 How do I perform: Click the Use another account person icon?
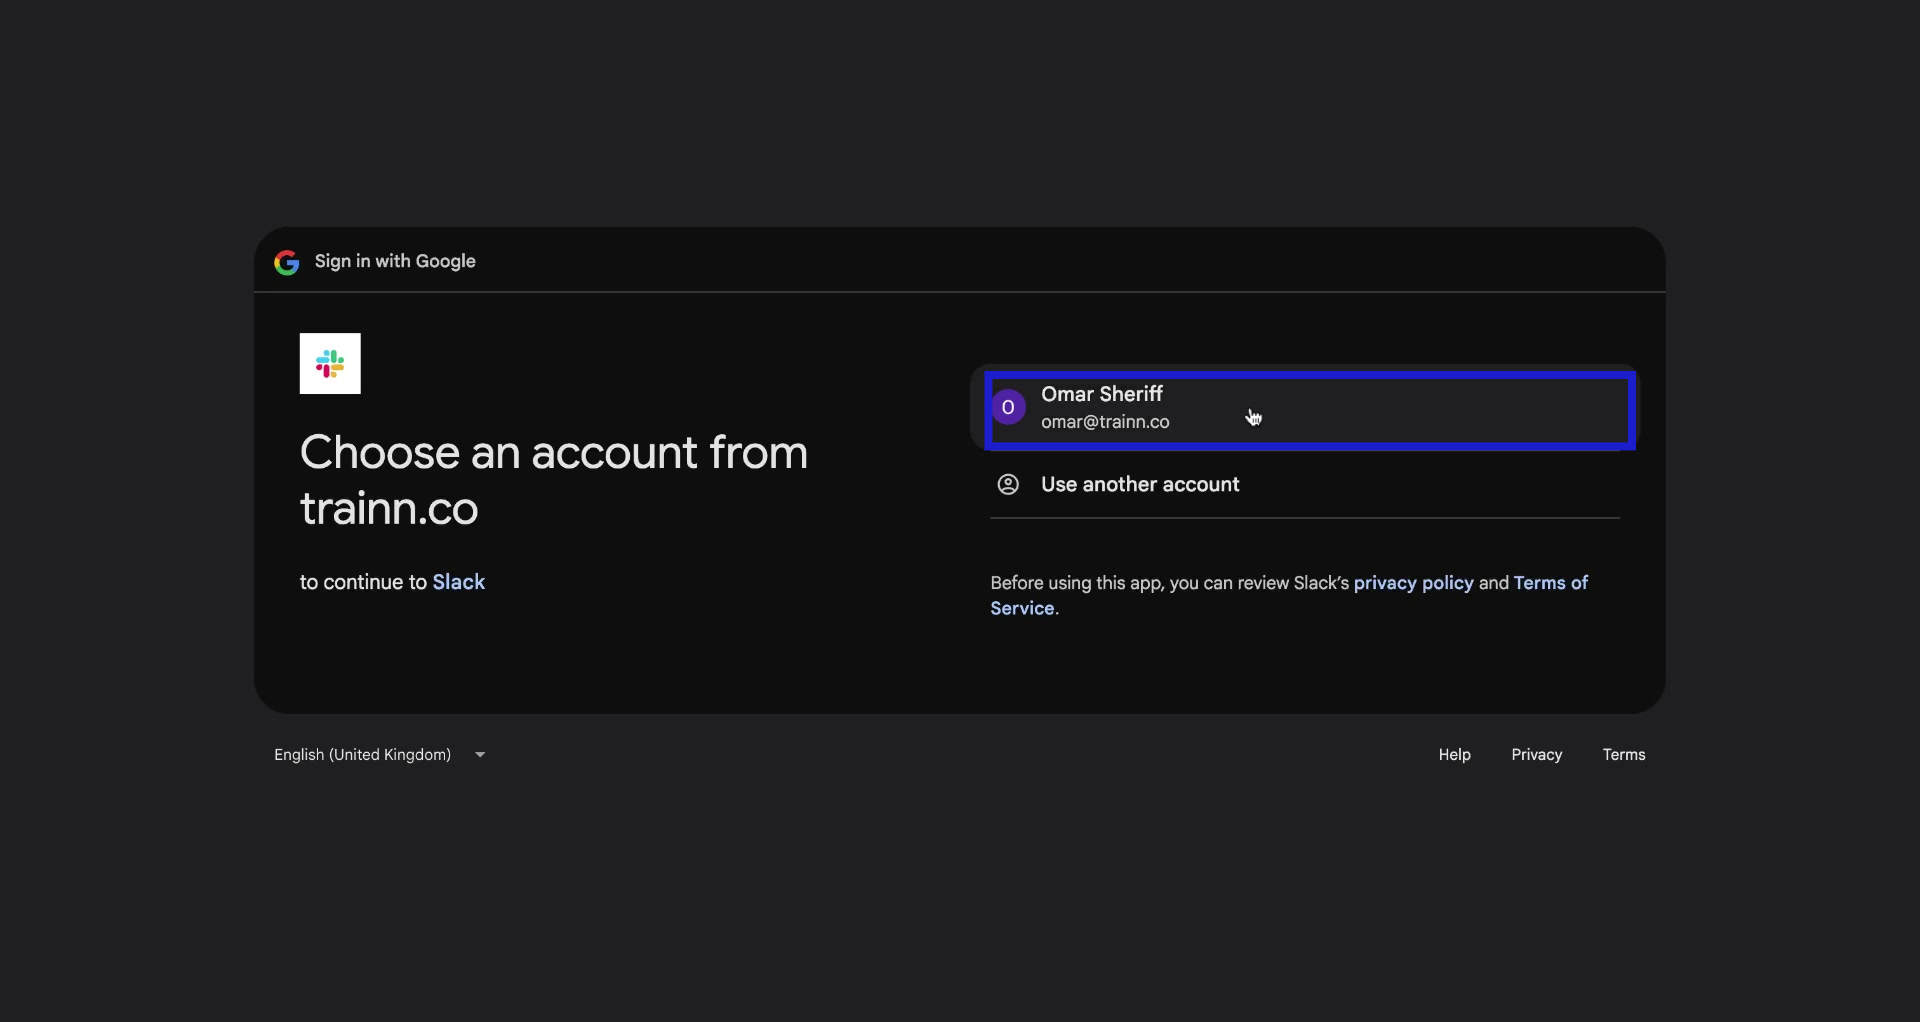tap(1007, 484)
